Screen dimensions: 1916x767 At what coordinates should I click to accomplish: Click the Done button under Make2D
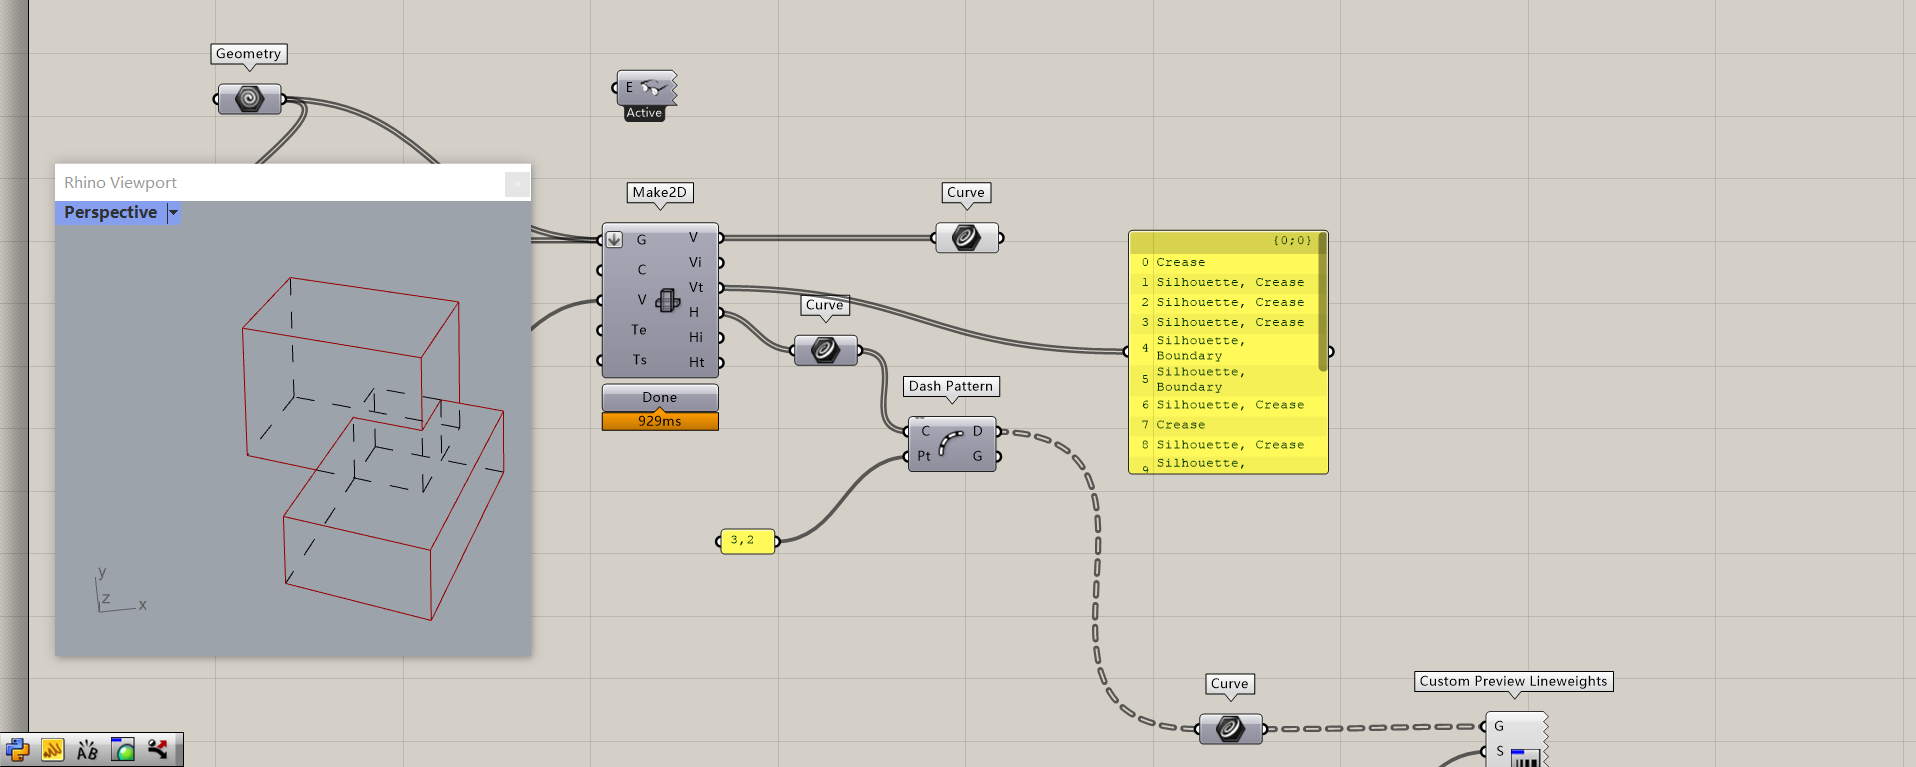(660, 397)
